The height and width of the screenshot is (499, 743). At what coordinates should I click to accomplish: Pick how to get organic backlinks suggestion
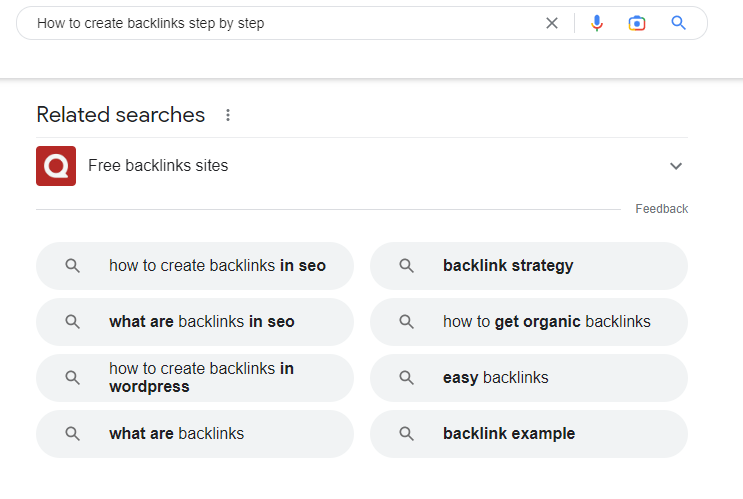point(529,322)
